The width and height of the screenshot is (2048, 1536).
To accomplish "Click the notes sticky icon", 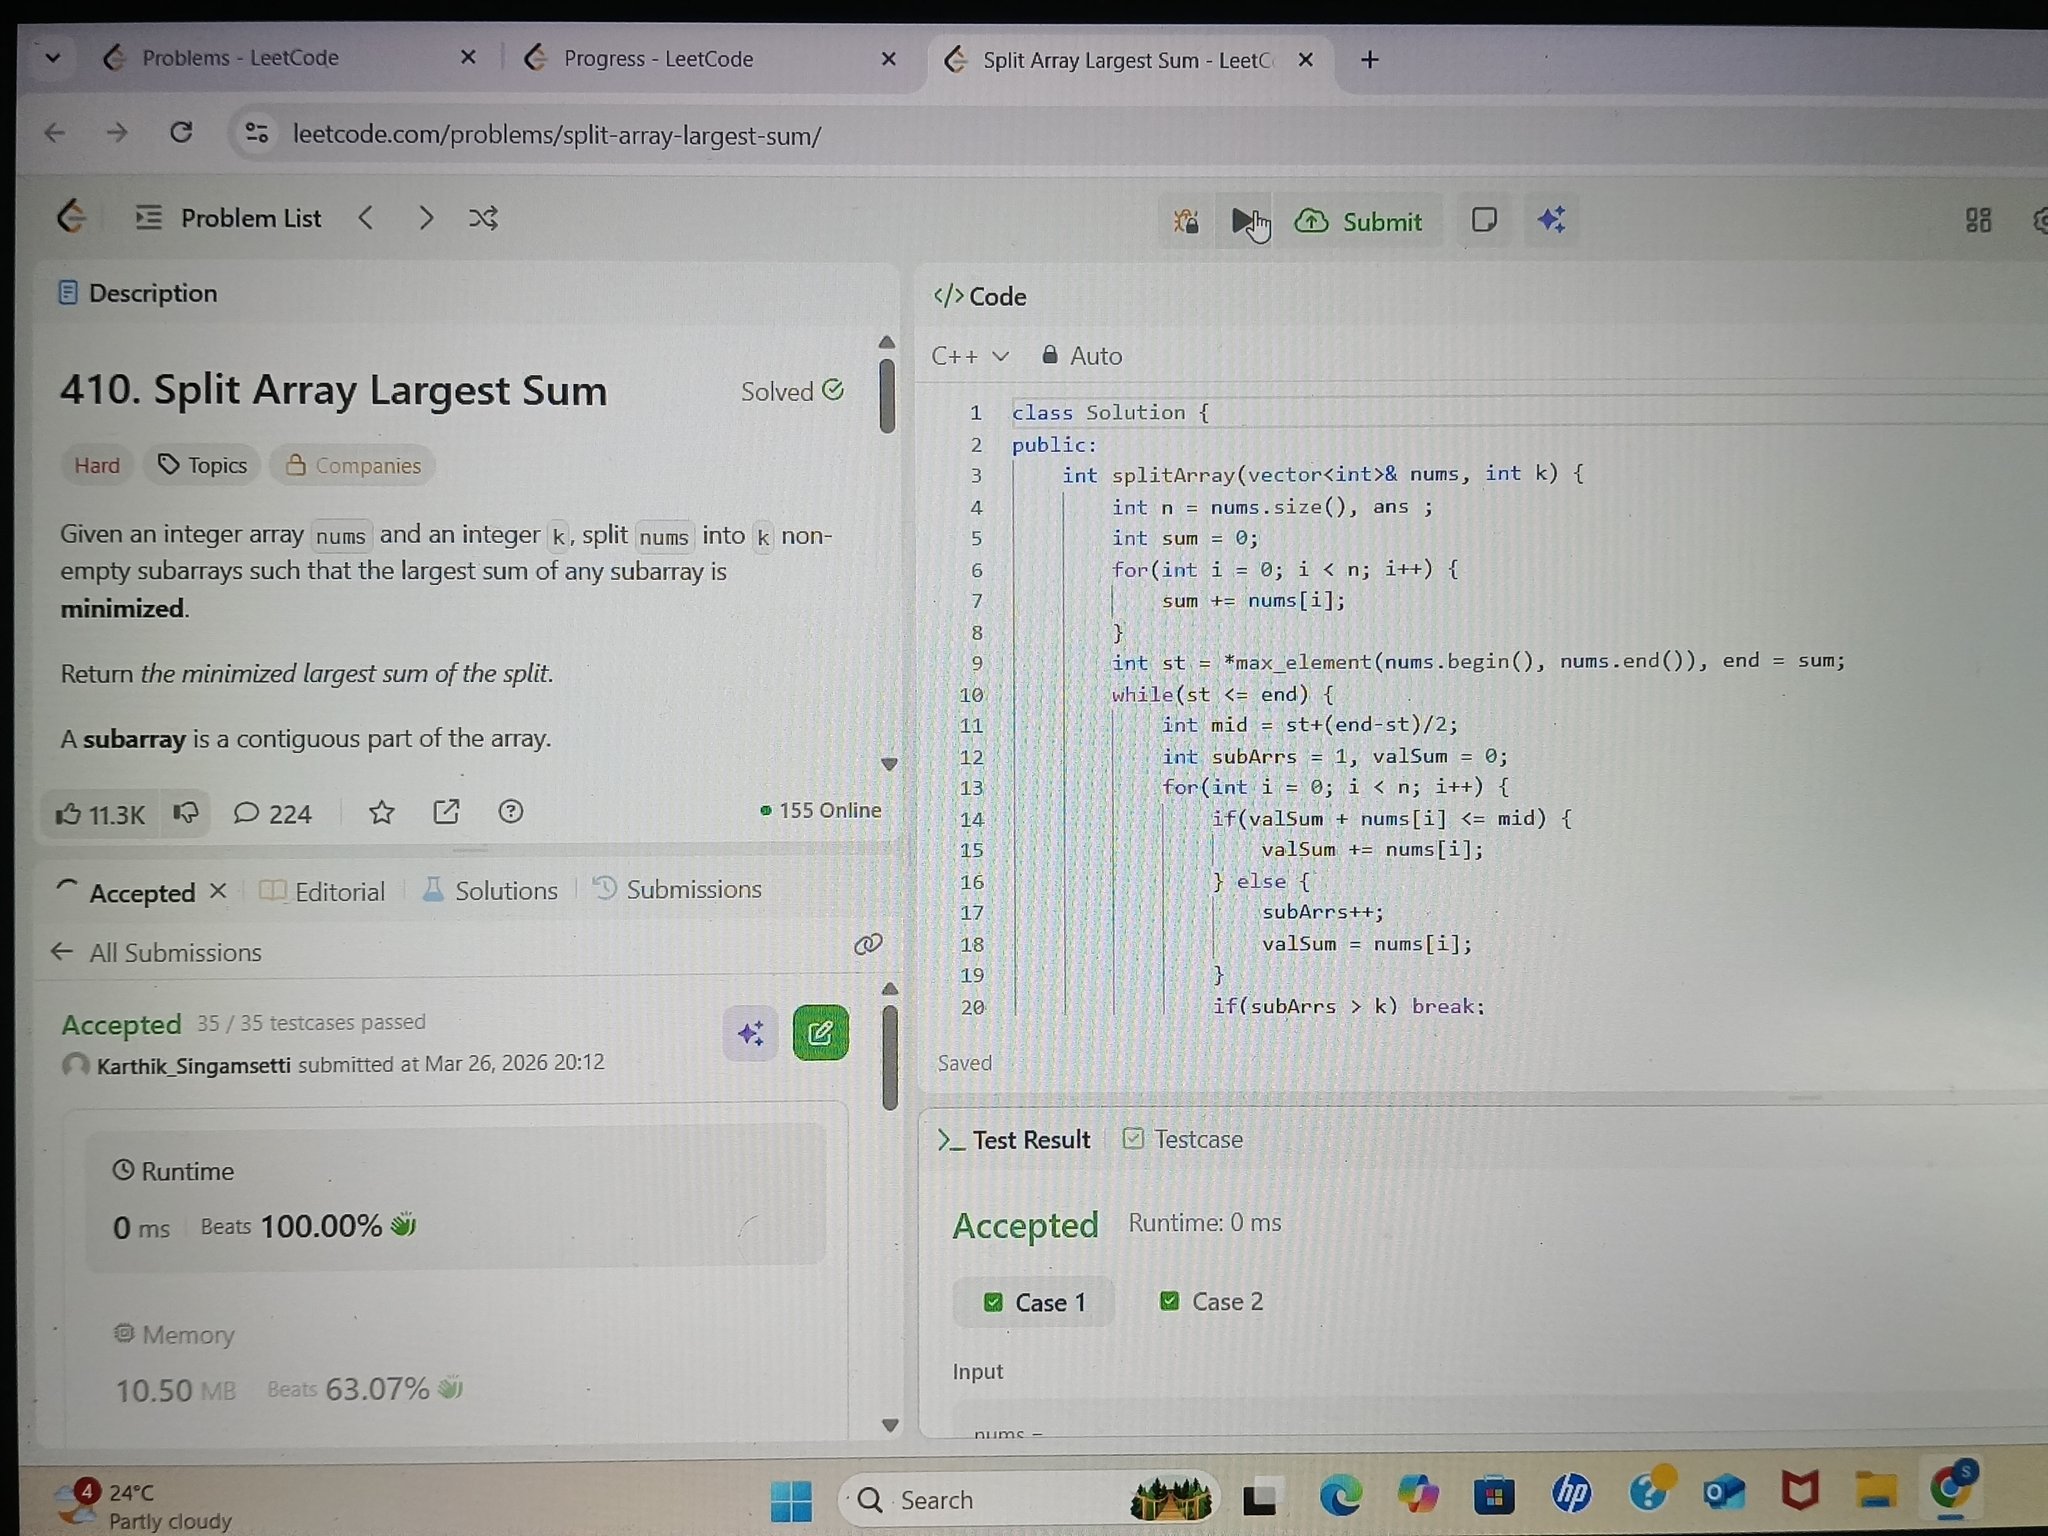I will point(1484,220).
